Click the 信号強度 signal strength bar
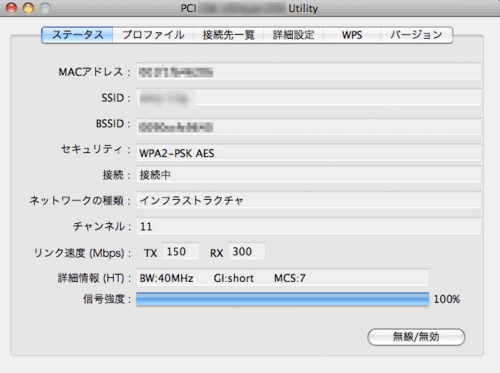Viewport: 500px width, 373px height. click(x=282, y=299)
